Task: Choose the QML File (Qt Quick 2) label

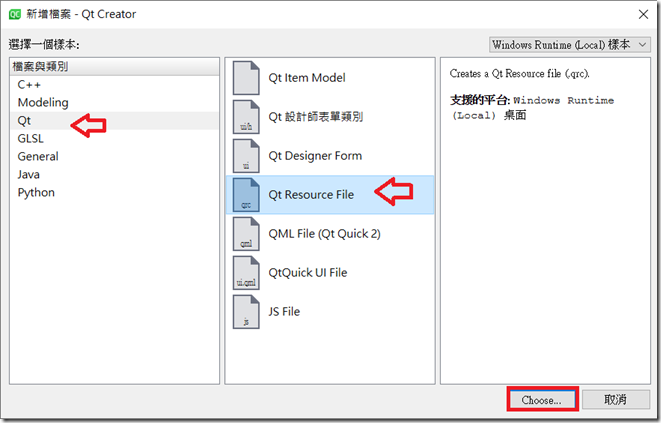Action: 325,234
